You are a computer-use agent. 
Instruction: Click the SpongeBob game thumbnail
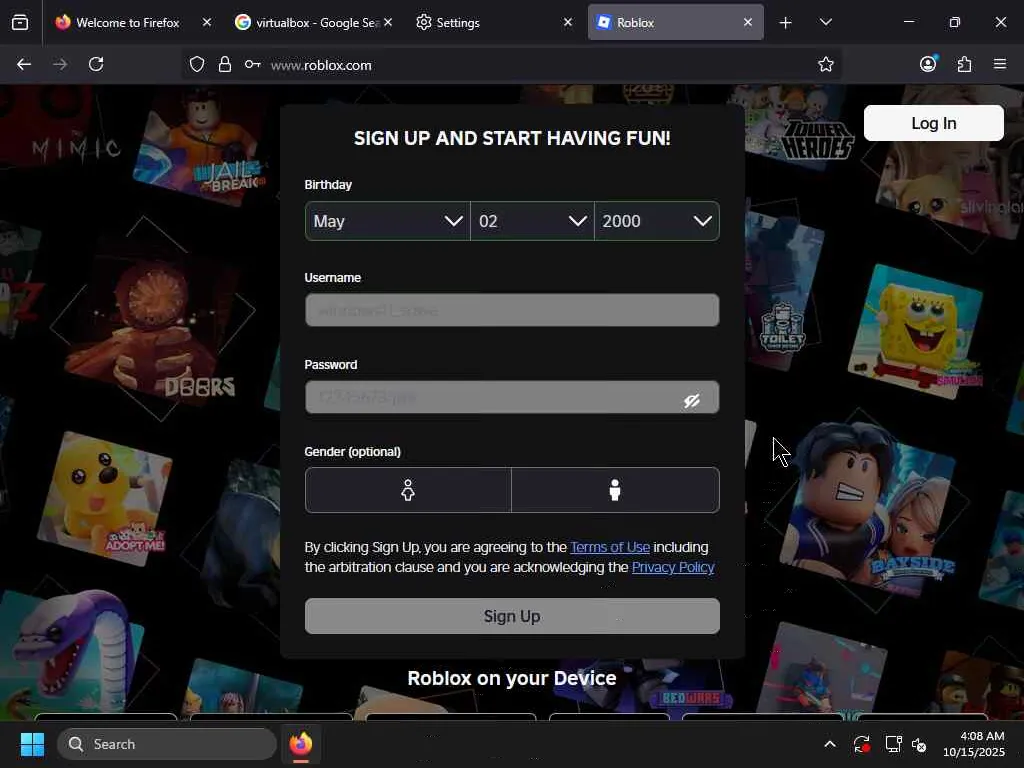click(916, 330)
